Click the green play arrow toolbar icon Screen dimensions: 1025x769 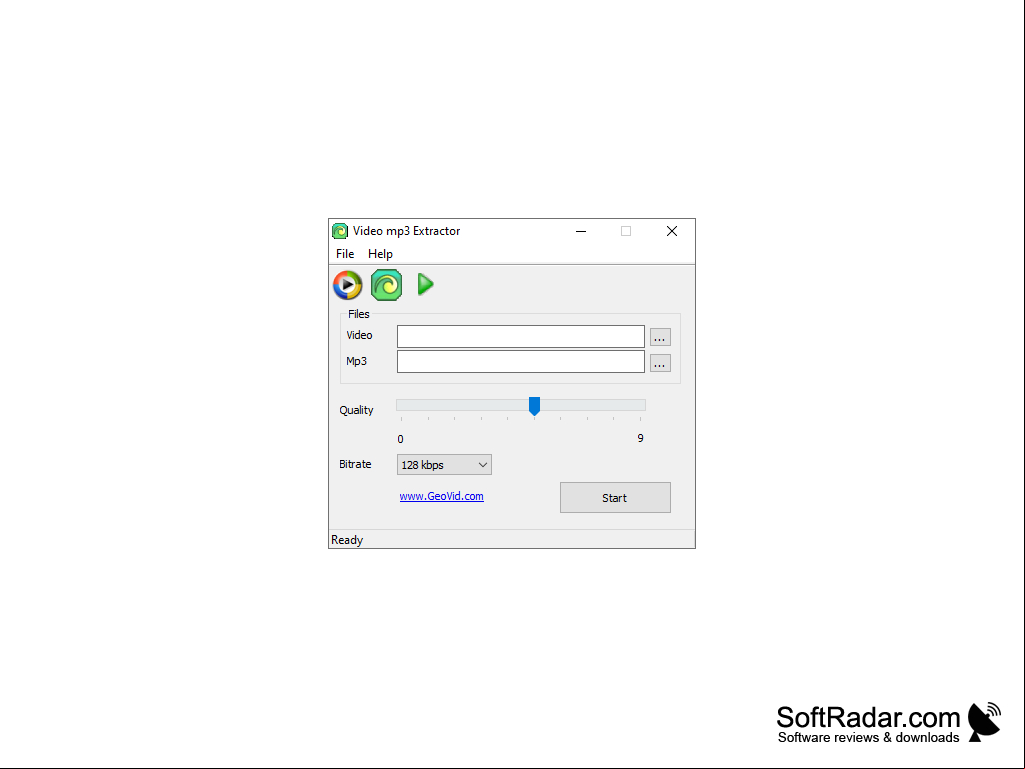pos(425,284)
